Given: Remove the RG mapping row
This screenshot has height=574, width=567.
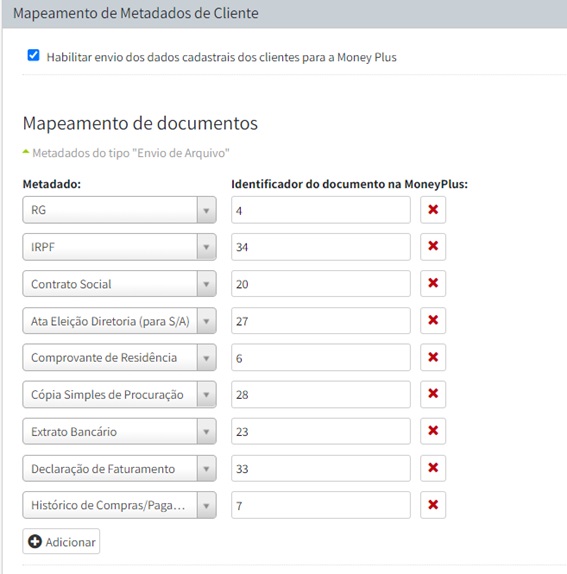Looking at the screenshot, I should (x=433, y=210).
